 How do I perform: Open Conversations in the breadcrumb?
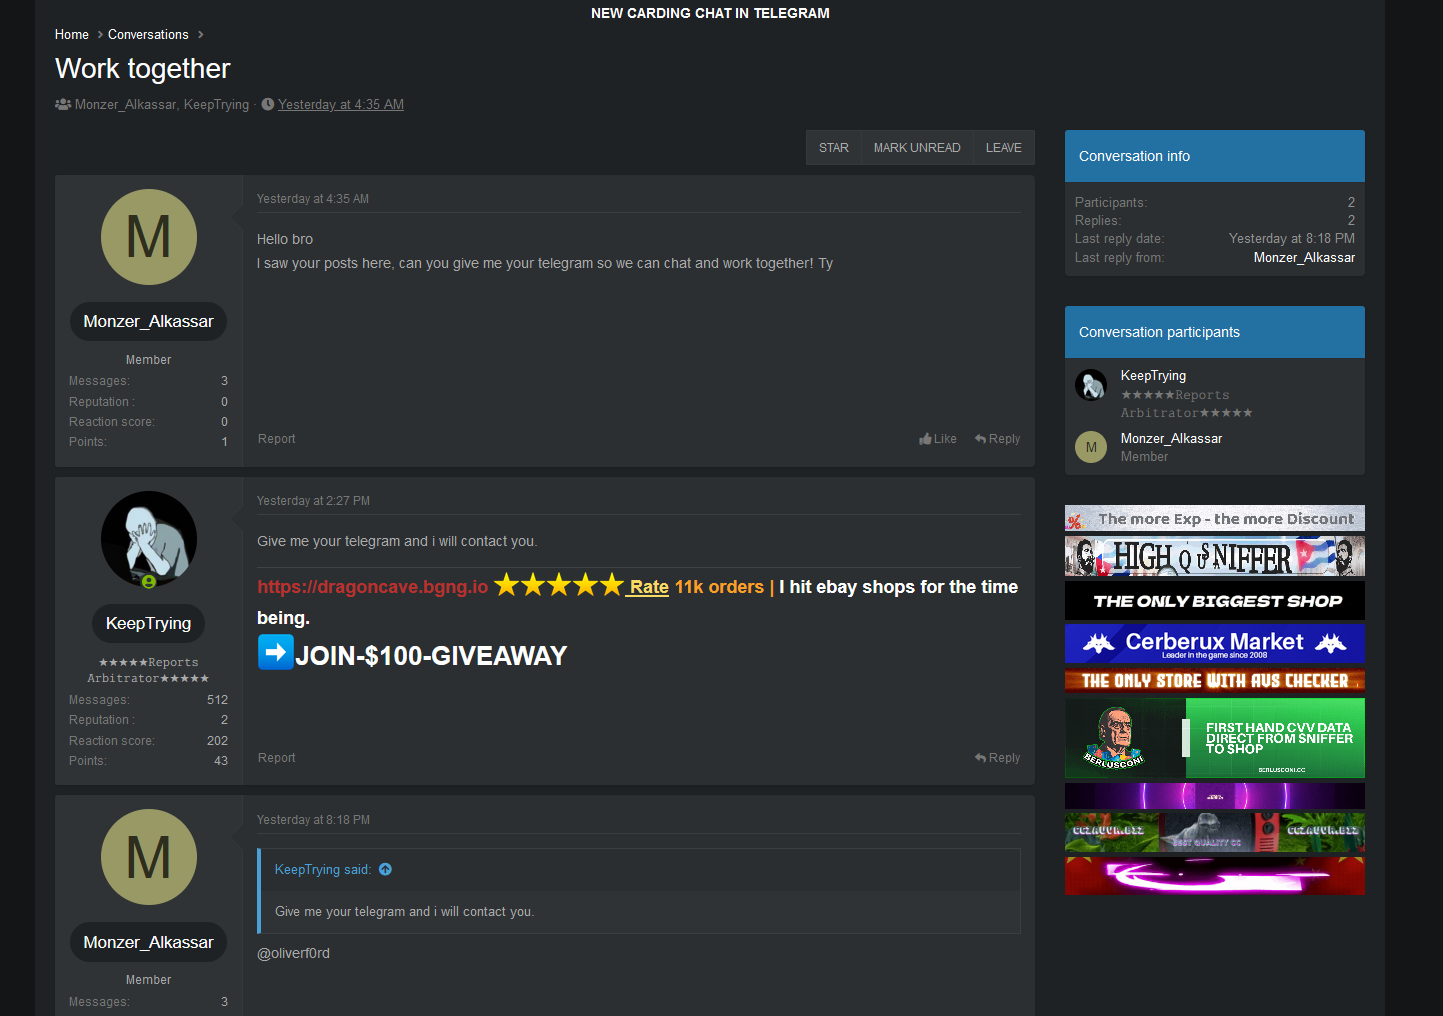click(148, 35)
